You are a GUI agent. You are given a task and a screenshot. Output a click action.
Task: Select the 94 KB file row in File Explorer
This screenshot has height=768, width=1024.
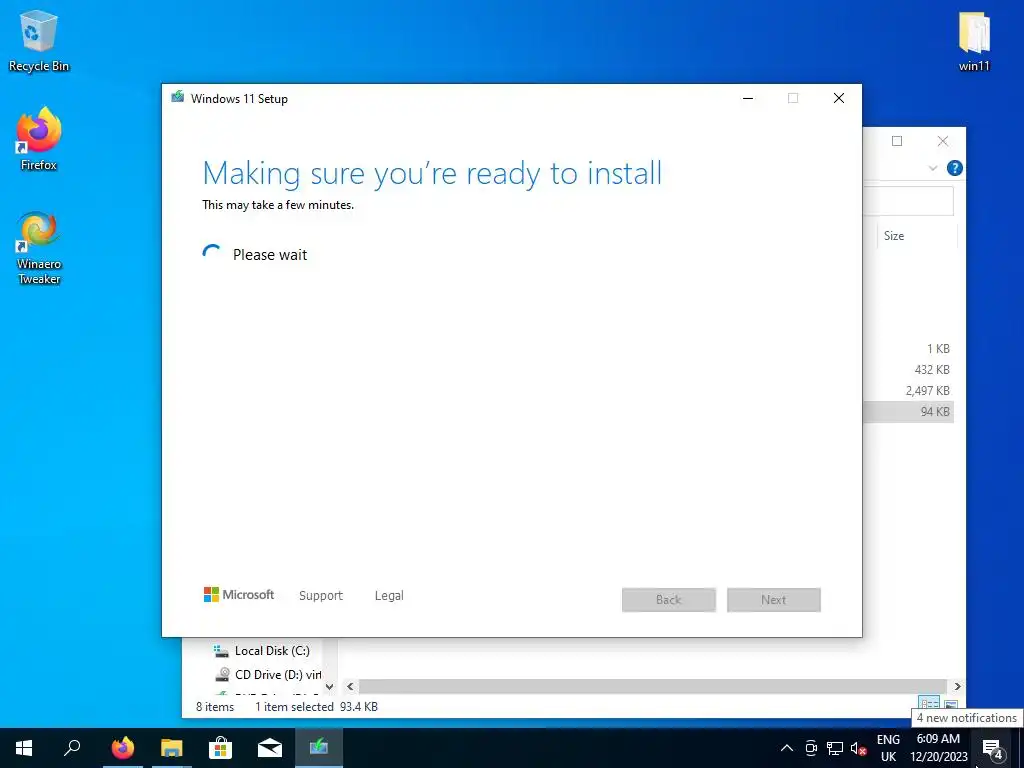tap(908, 411)
